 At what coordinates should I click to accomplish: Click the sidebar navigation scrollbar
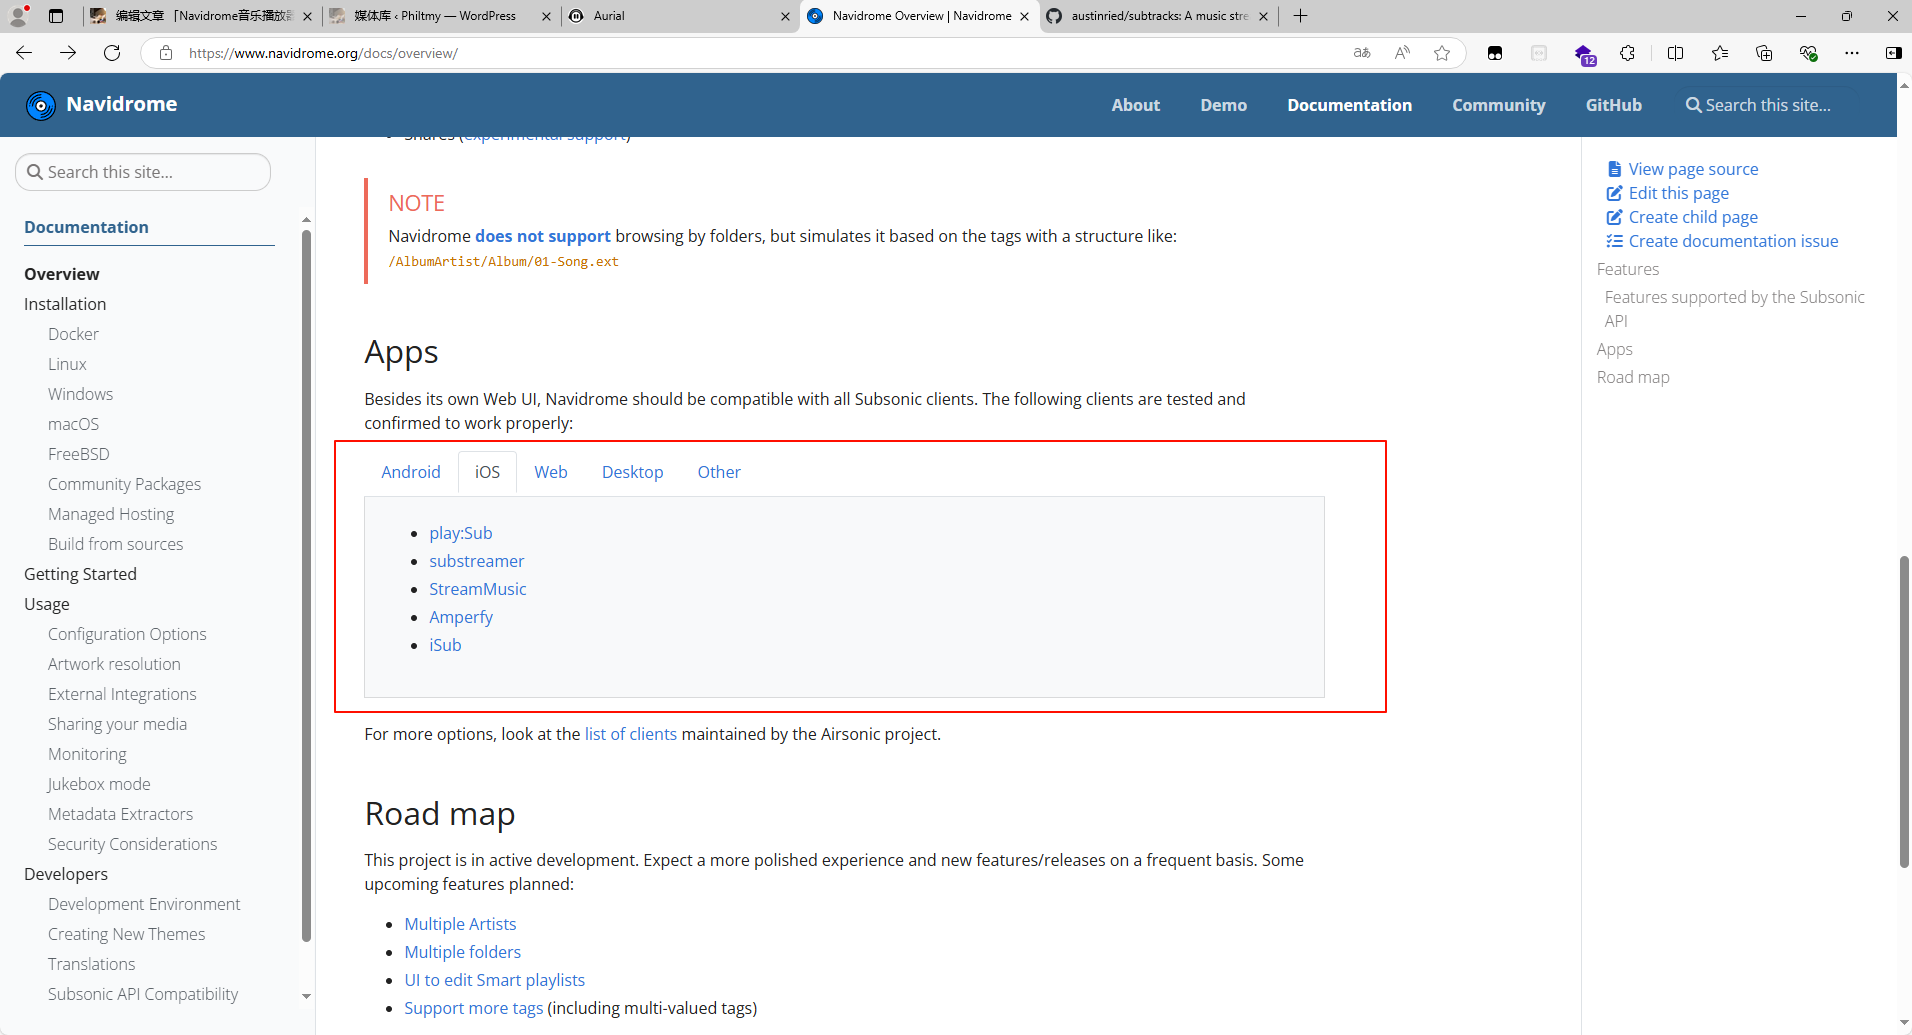[x=306, y=585]
